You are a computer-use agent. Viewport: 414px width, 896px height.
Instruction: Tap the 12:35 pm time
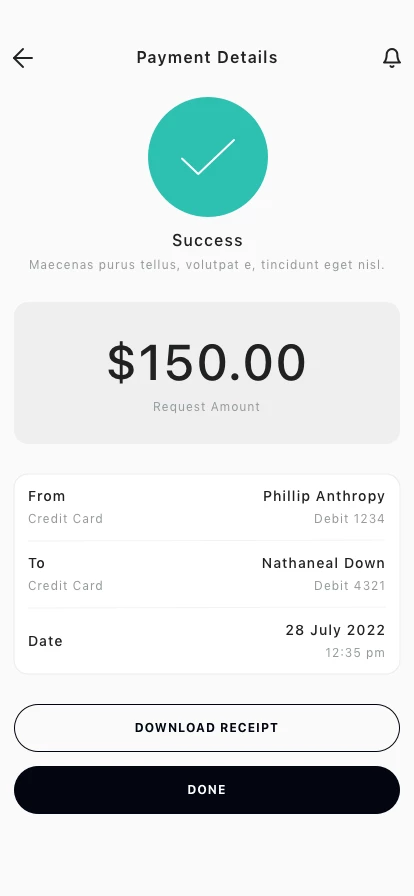tap(355, 653)
